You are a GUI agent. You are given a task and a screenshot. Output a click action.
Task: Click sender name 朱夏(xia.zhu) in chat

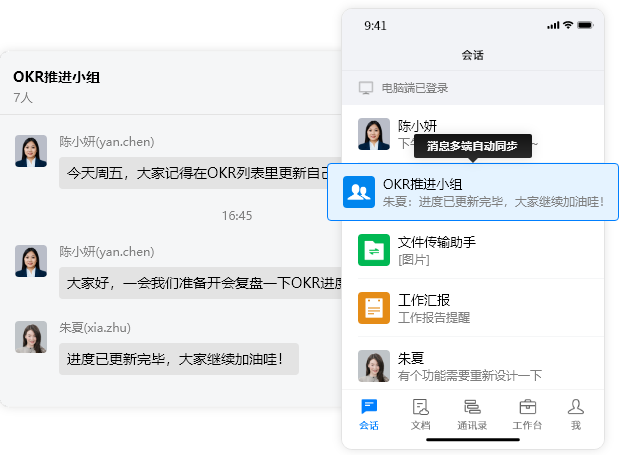95,328
